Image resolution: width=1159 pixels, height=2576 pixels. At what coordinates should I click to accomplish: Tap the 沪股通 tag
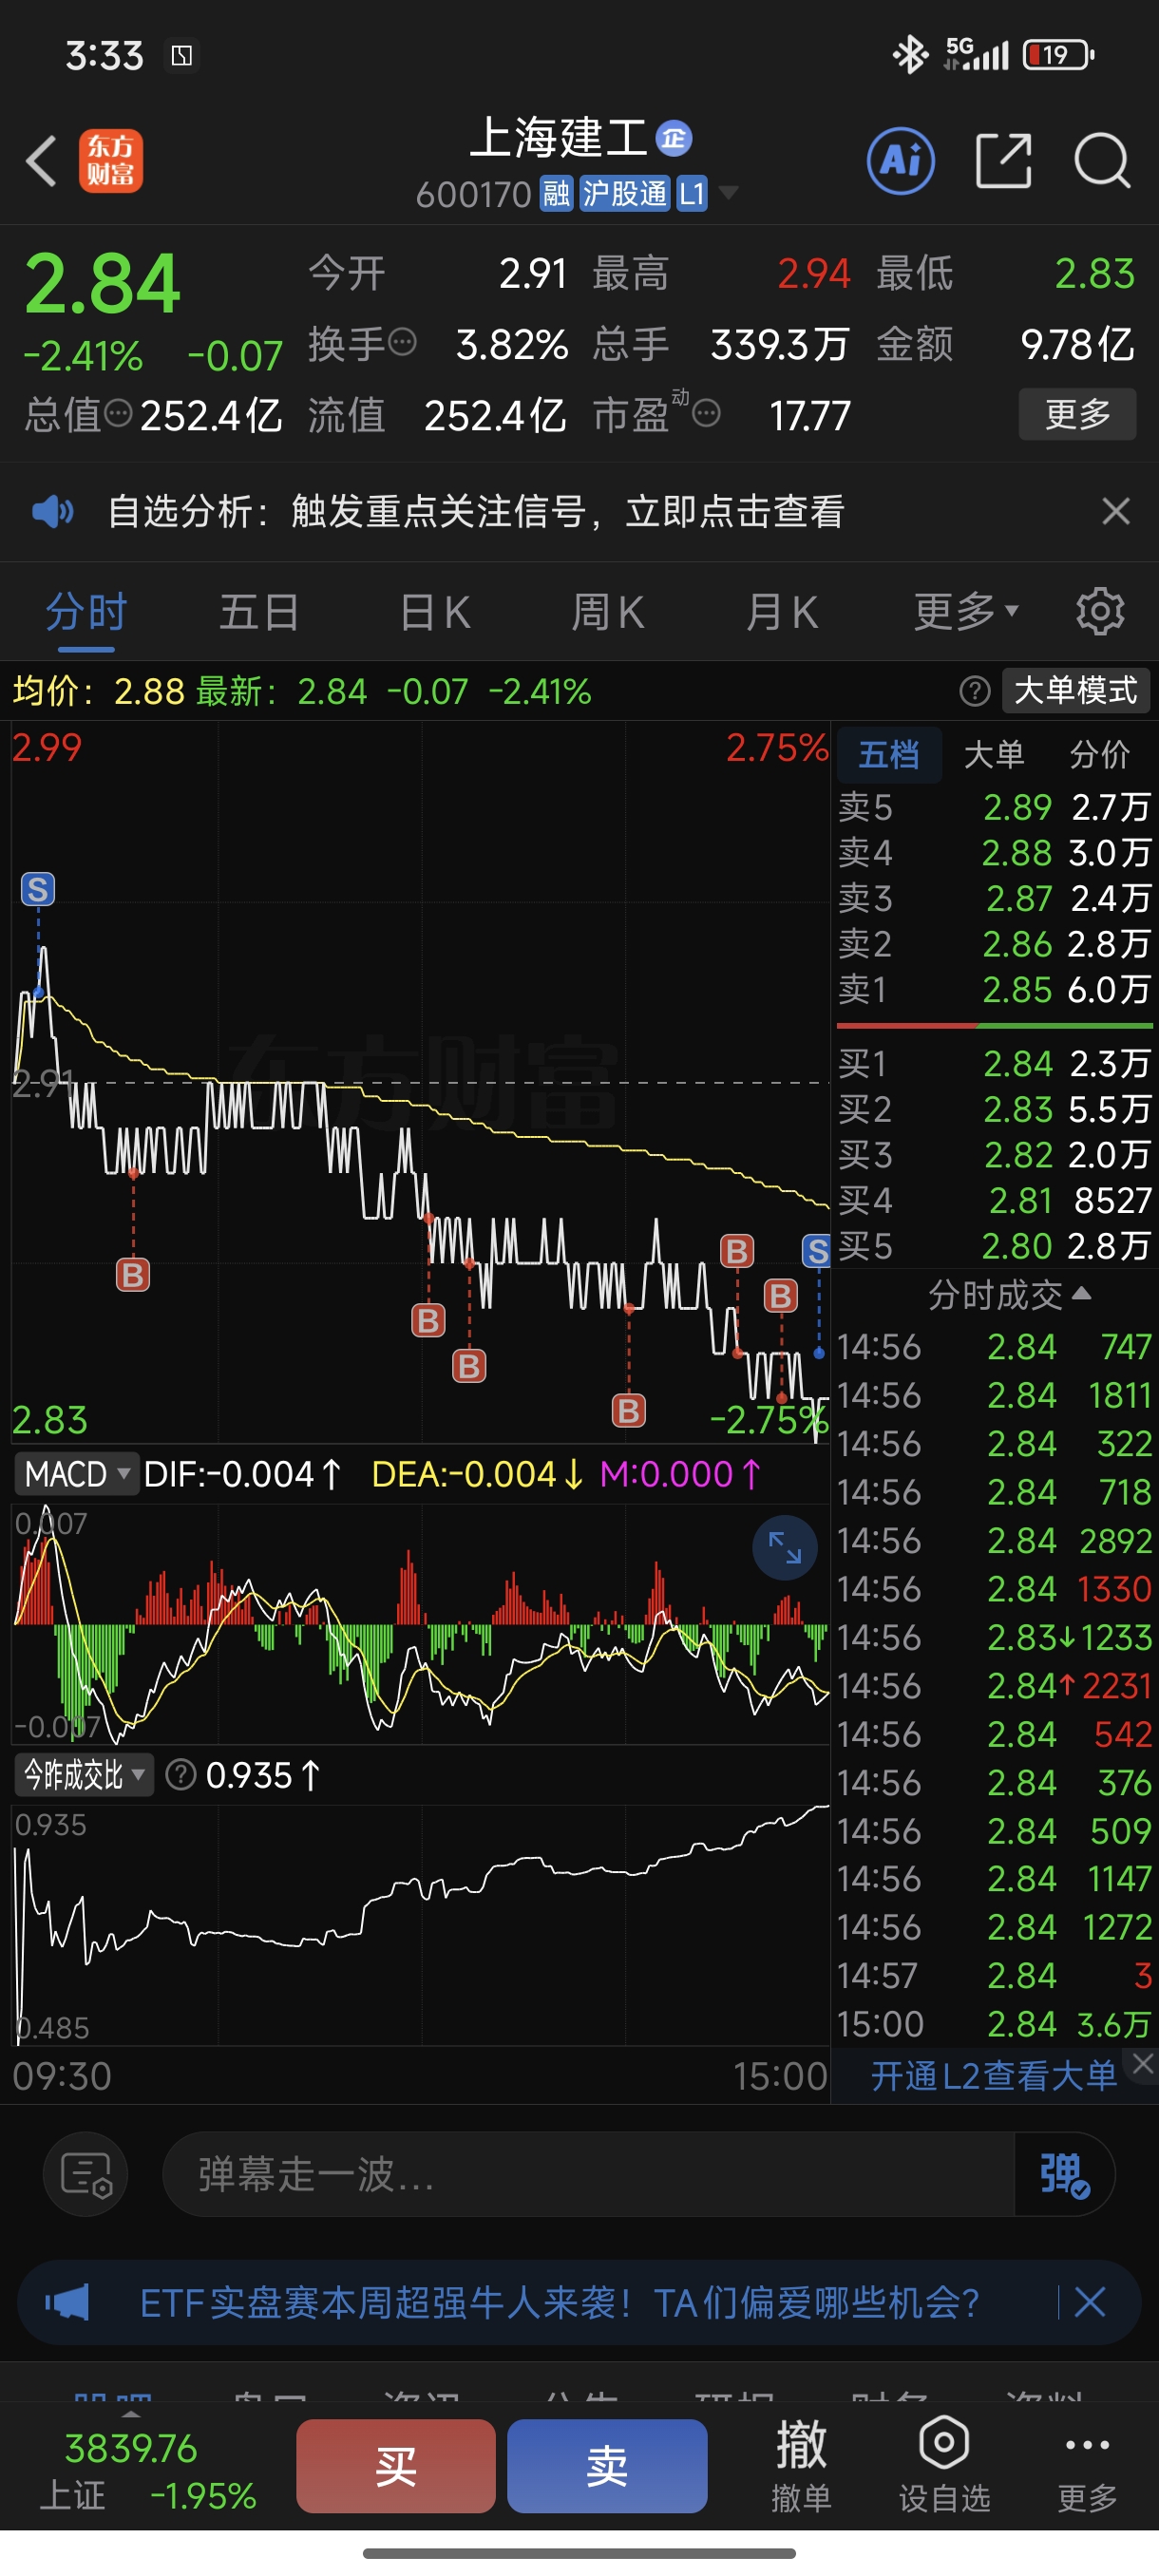pyautogui.click(x=625, y=192)
